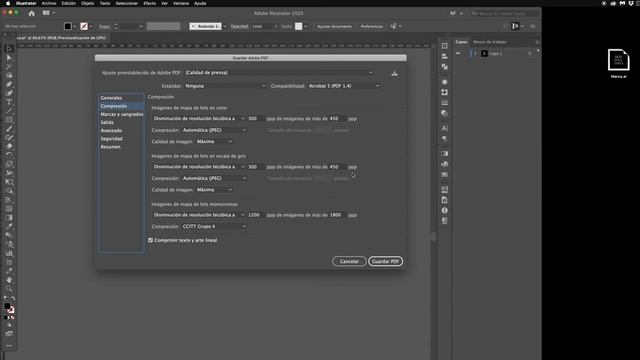Open grayscale images resampling method dropdown
640x360 pixels.
point(199,167)
